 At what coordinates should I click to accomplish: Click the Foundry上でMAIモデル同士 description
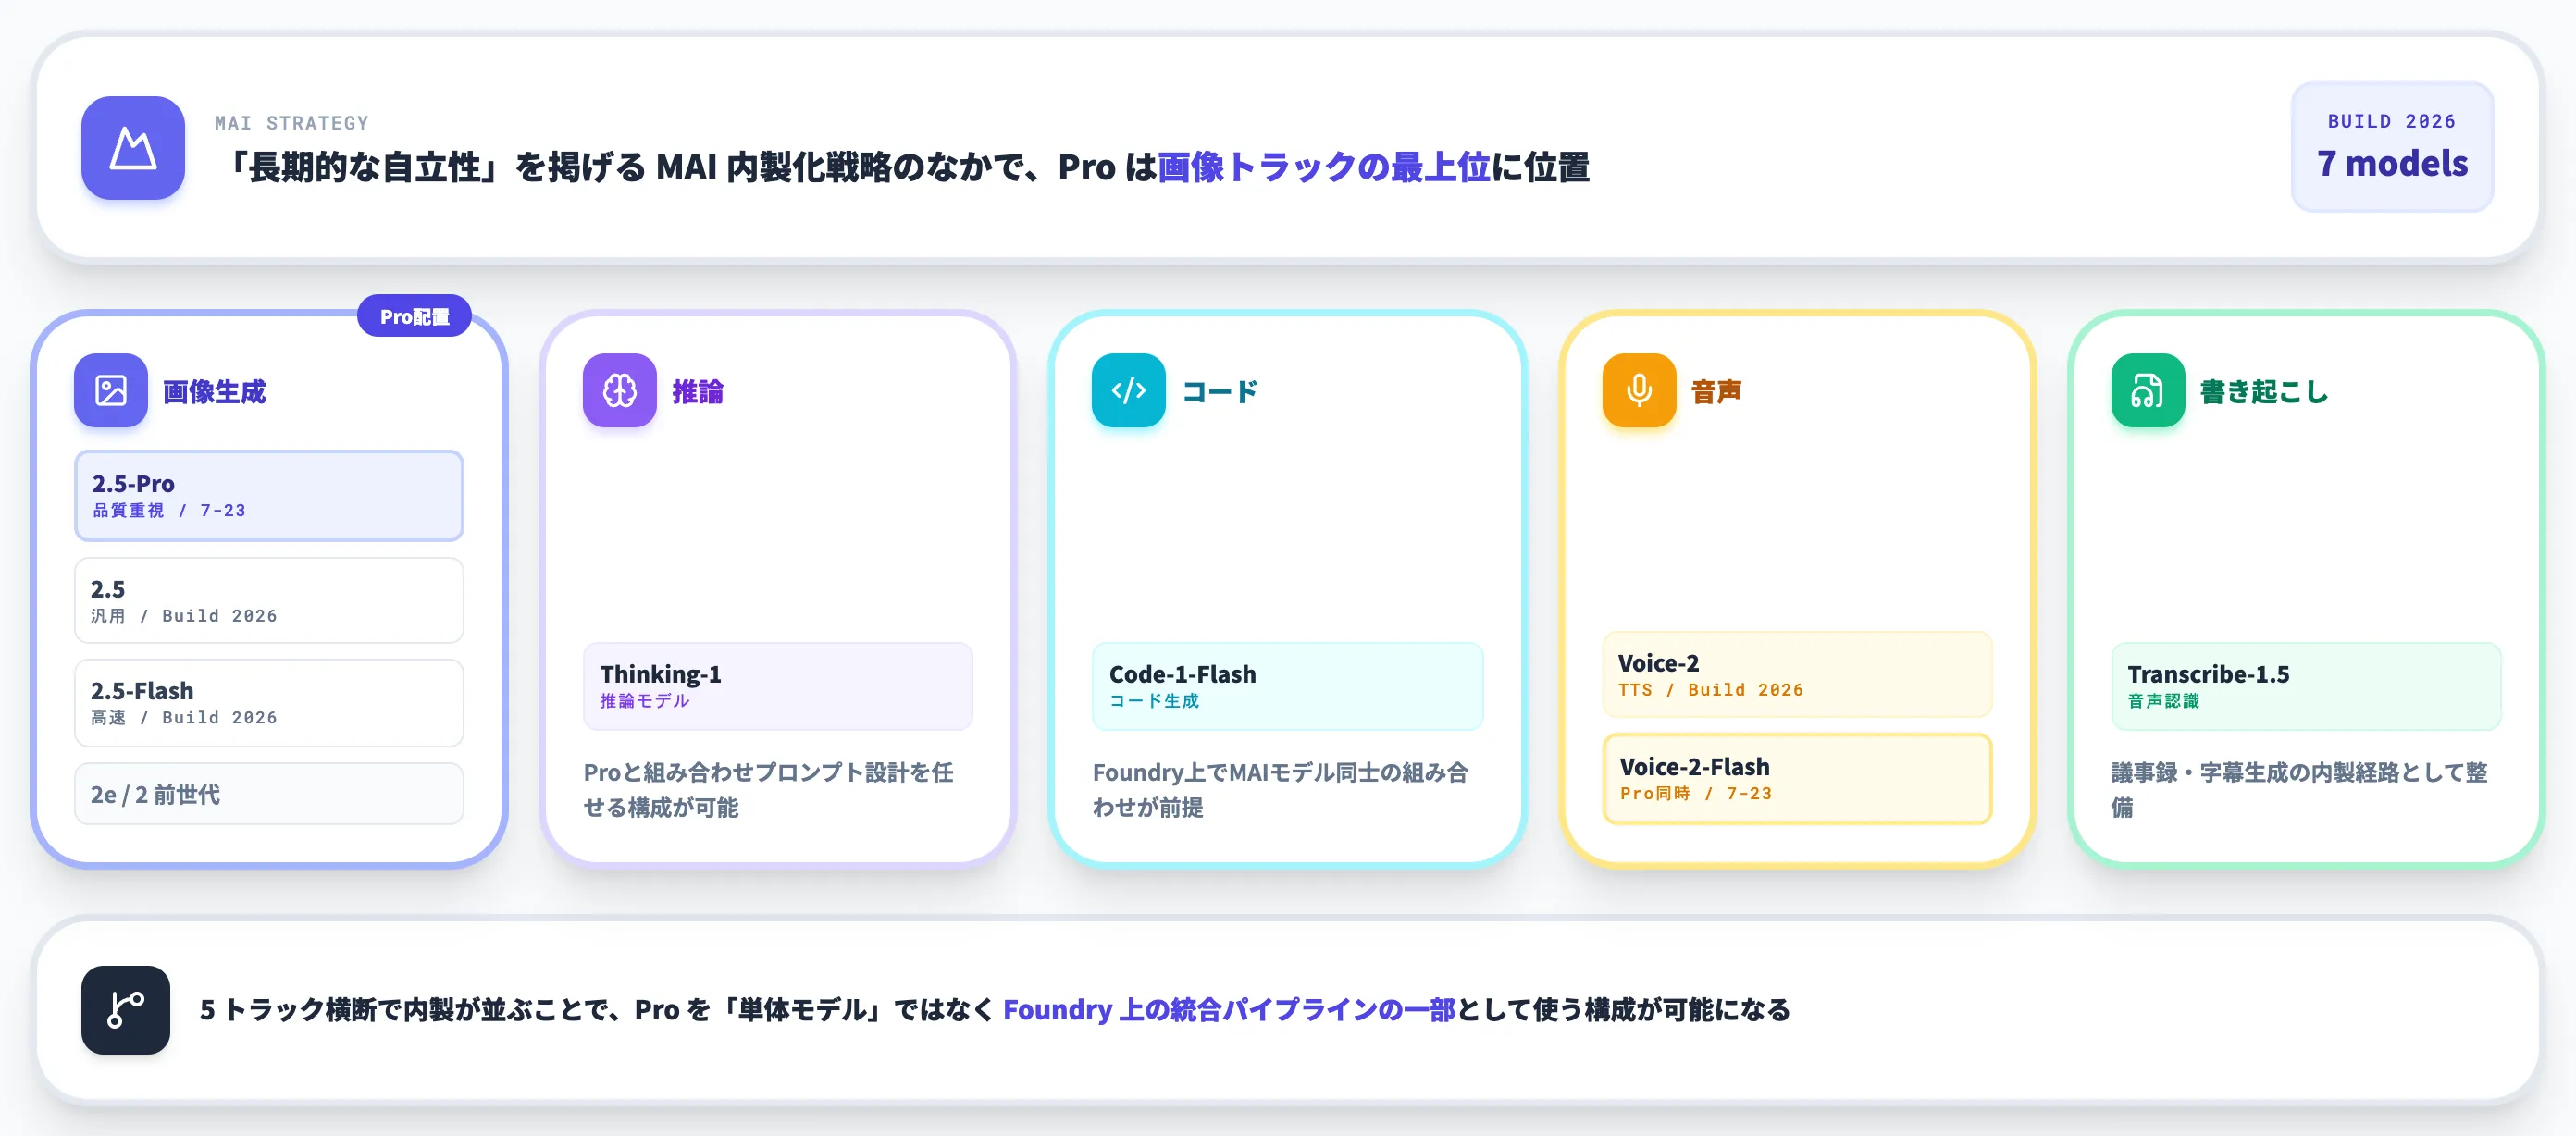1280,790
